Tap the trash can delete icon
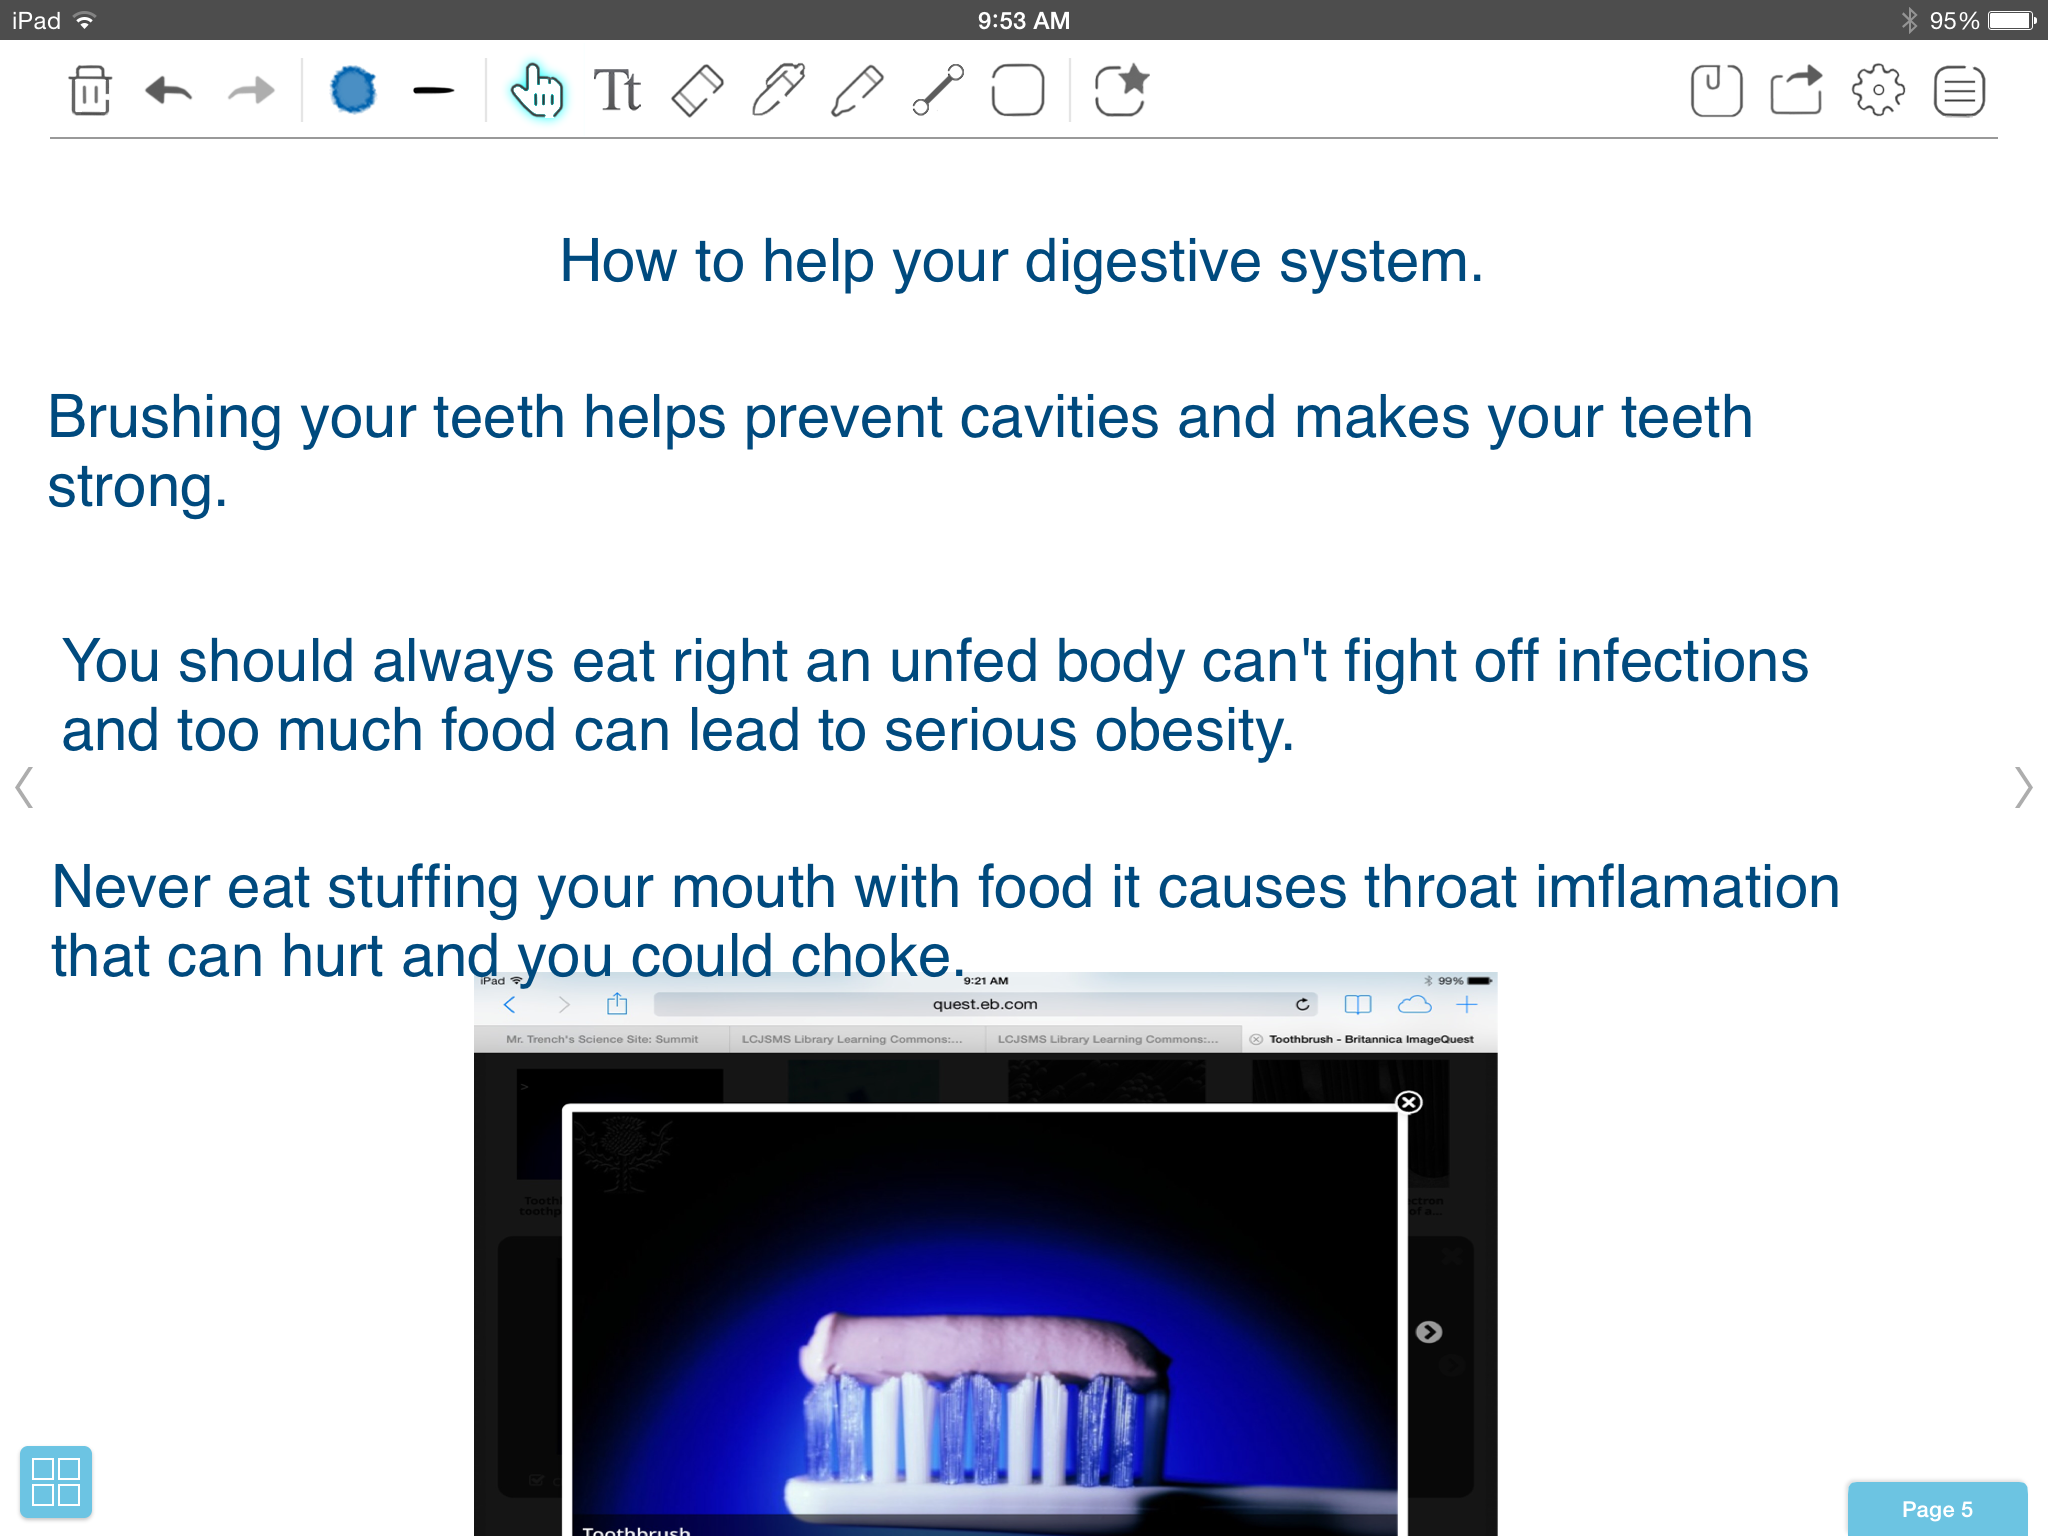The height and width of the screenshot is (1536, 2048). point(90,91)
